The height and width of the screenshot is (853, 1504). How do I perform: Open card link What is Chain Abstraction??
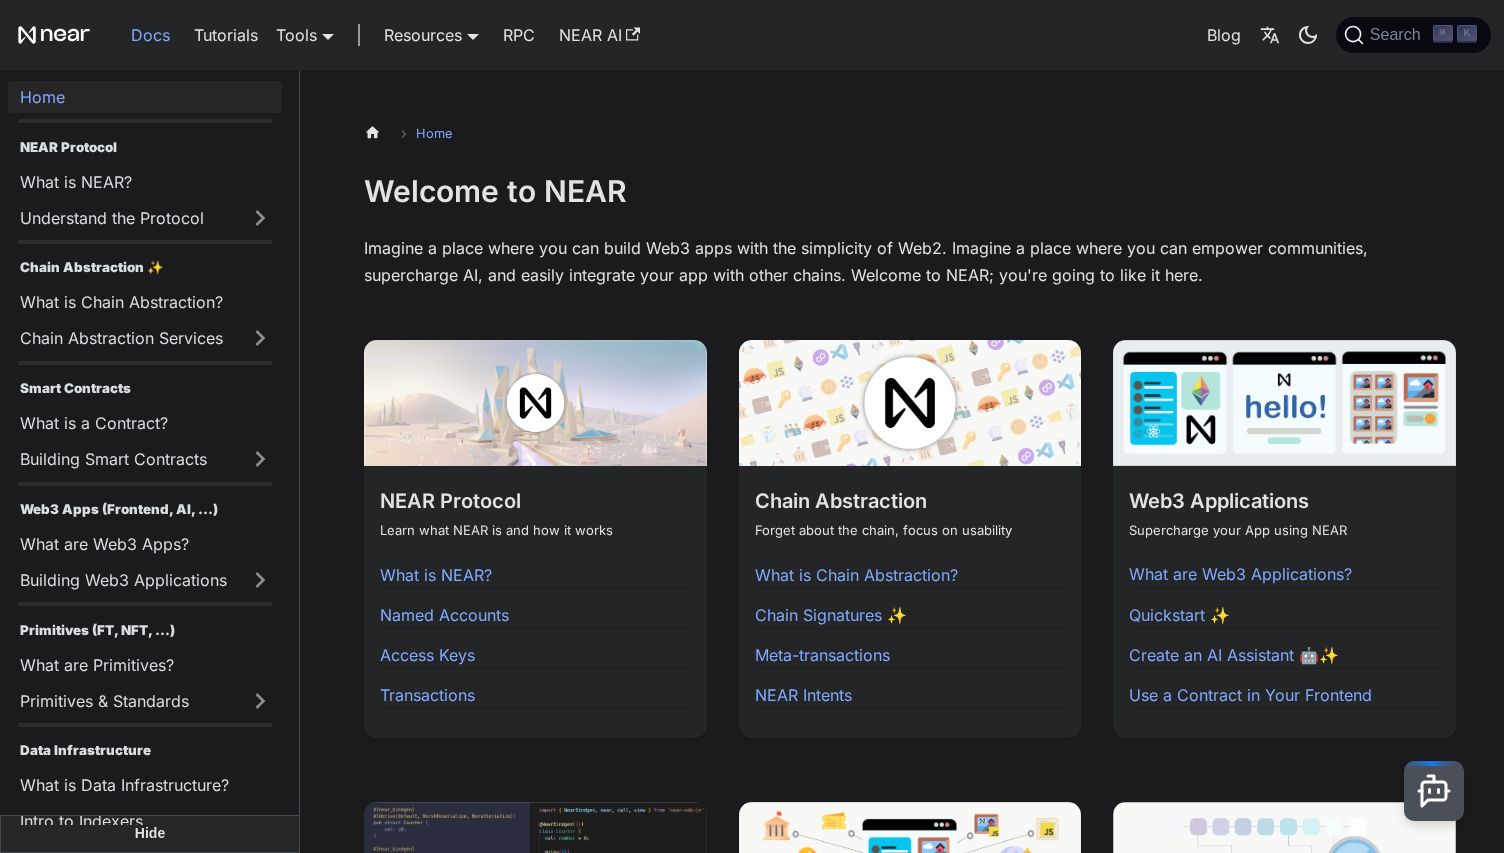[x=856, y=575]
